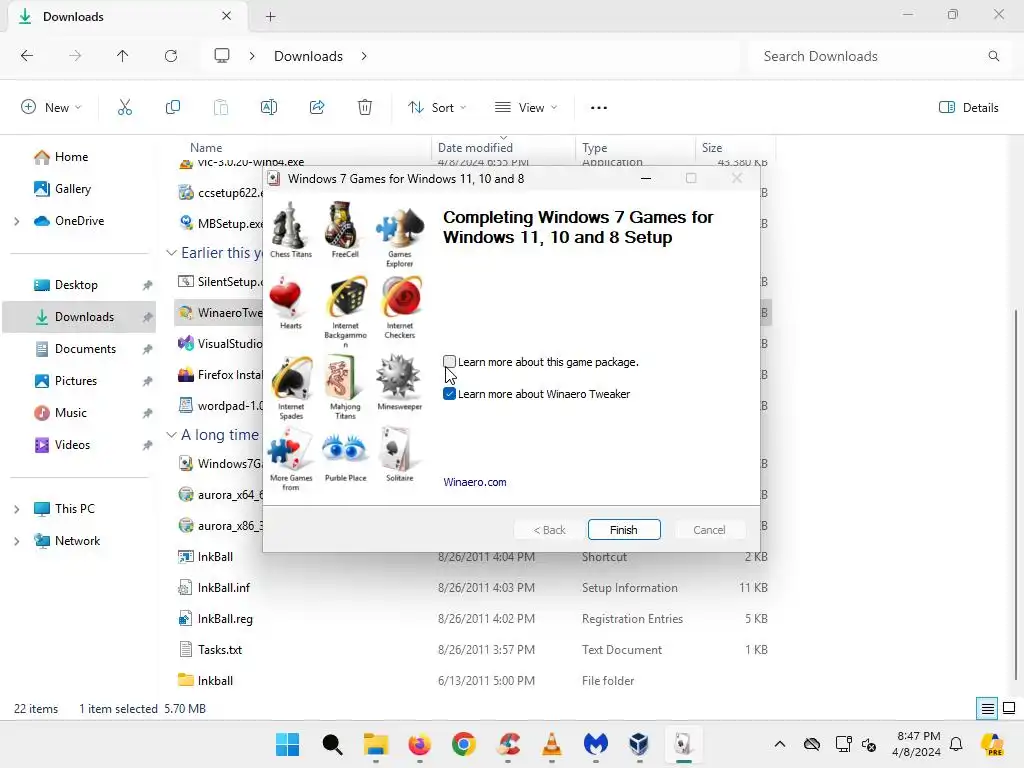Expand the Network tree node
Screen dimensions: 1024x768
[17, 541]
